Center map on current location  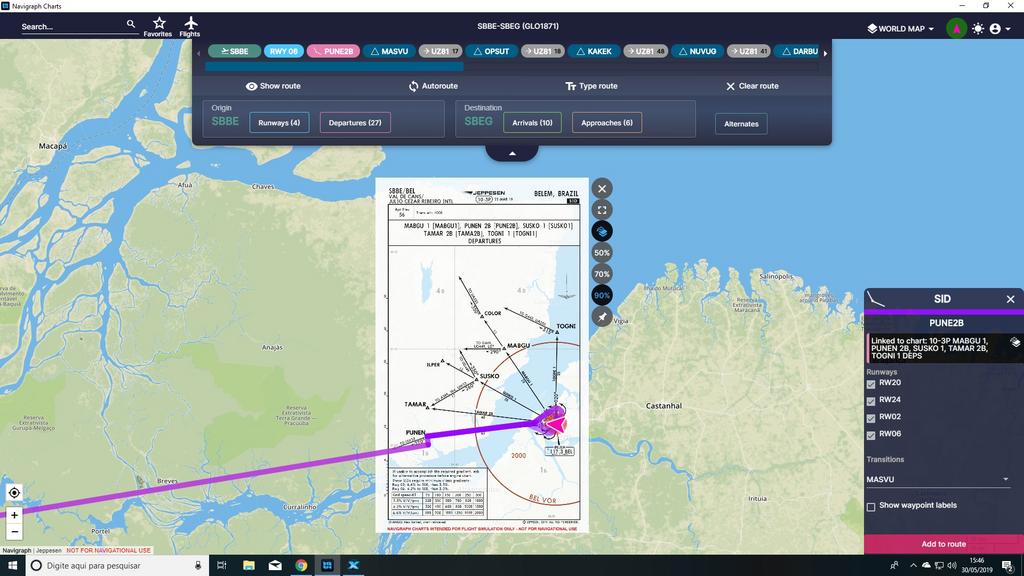coord(14,493)
